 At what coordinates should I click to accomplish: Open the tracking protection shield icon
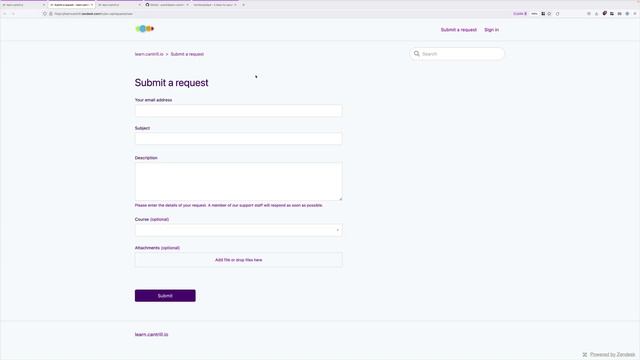(x=45, y=13)
